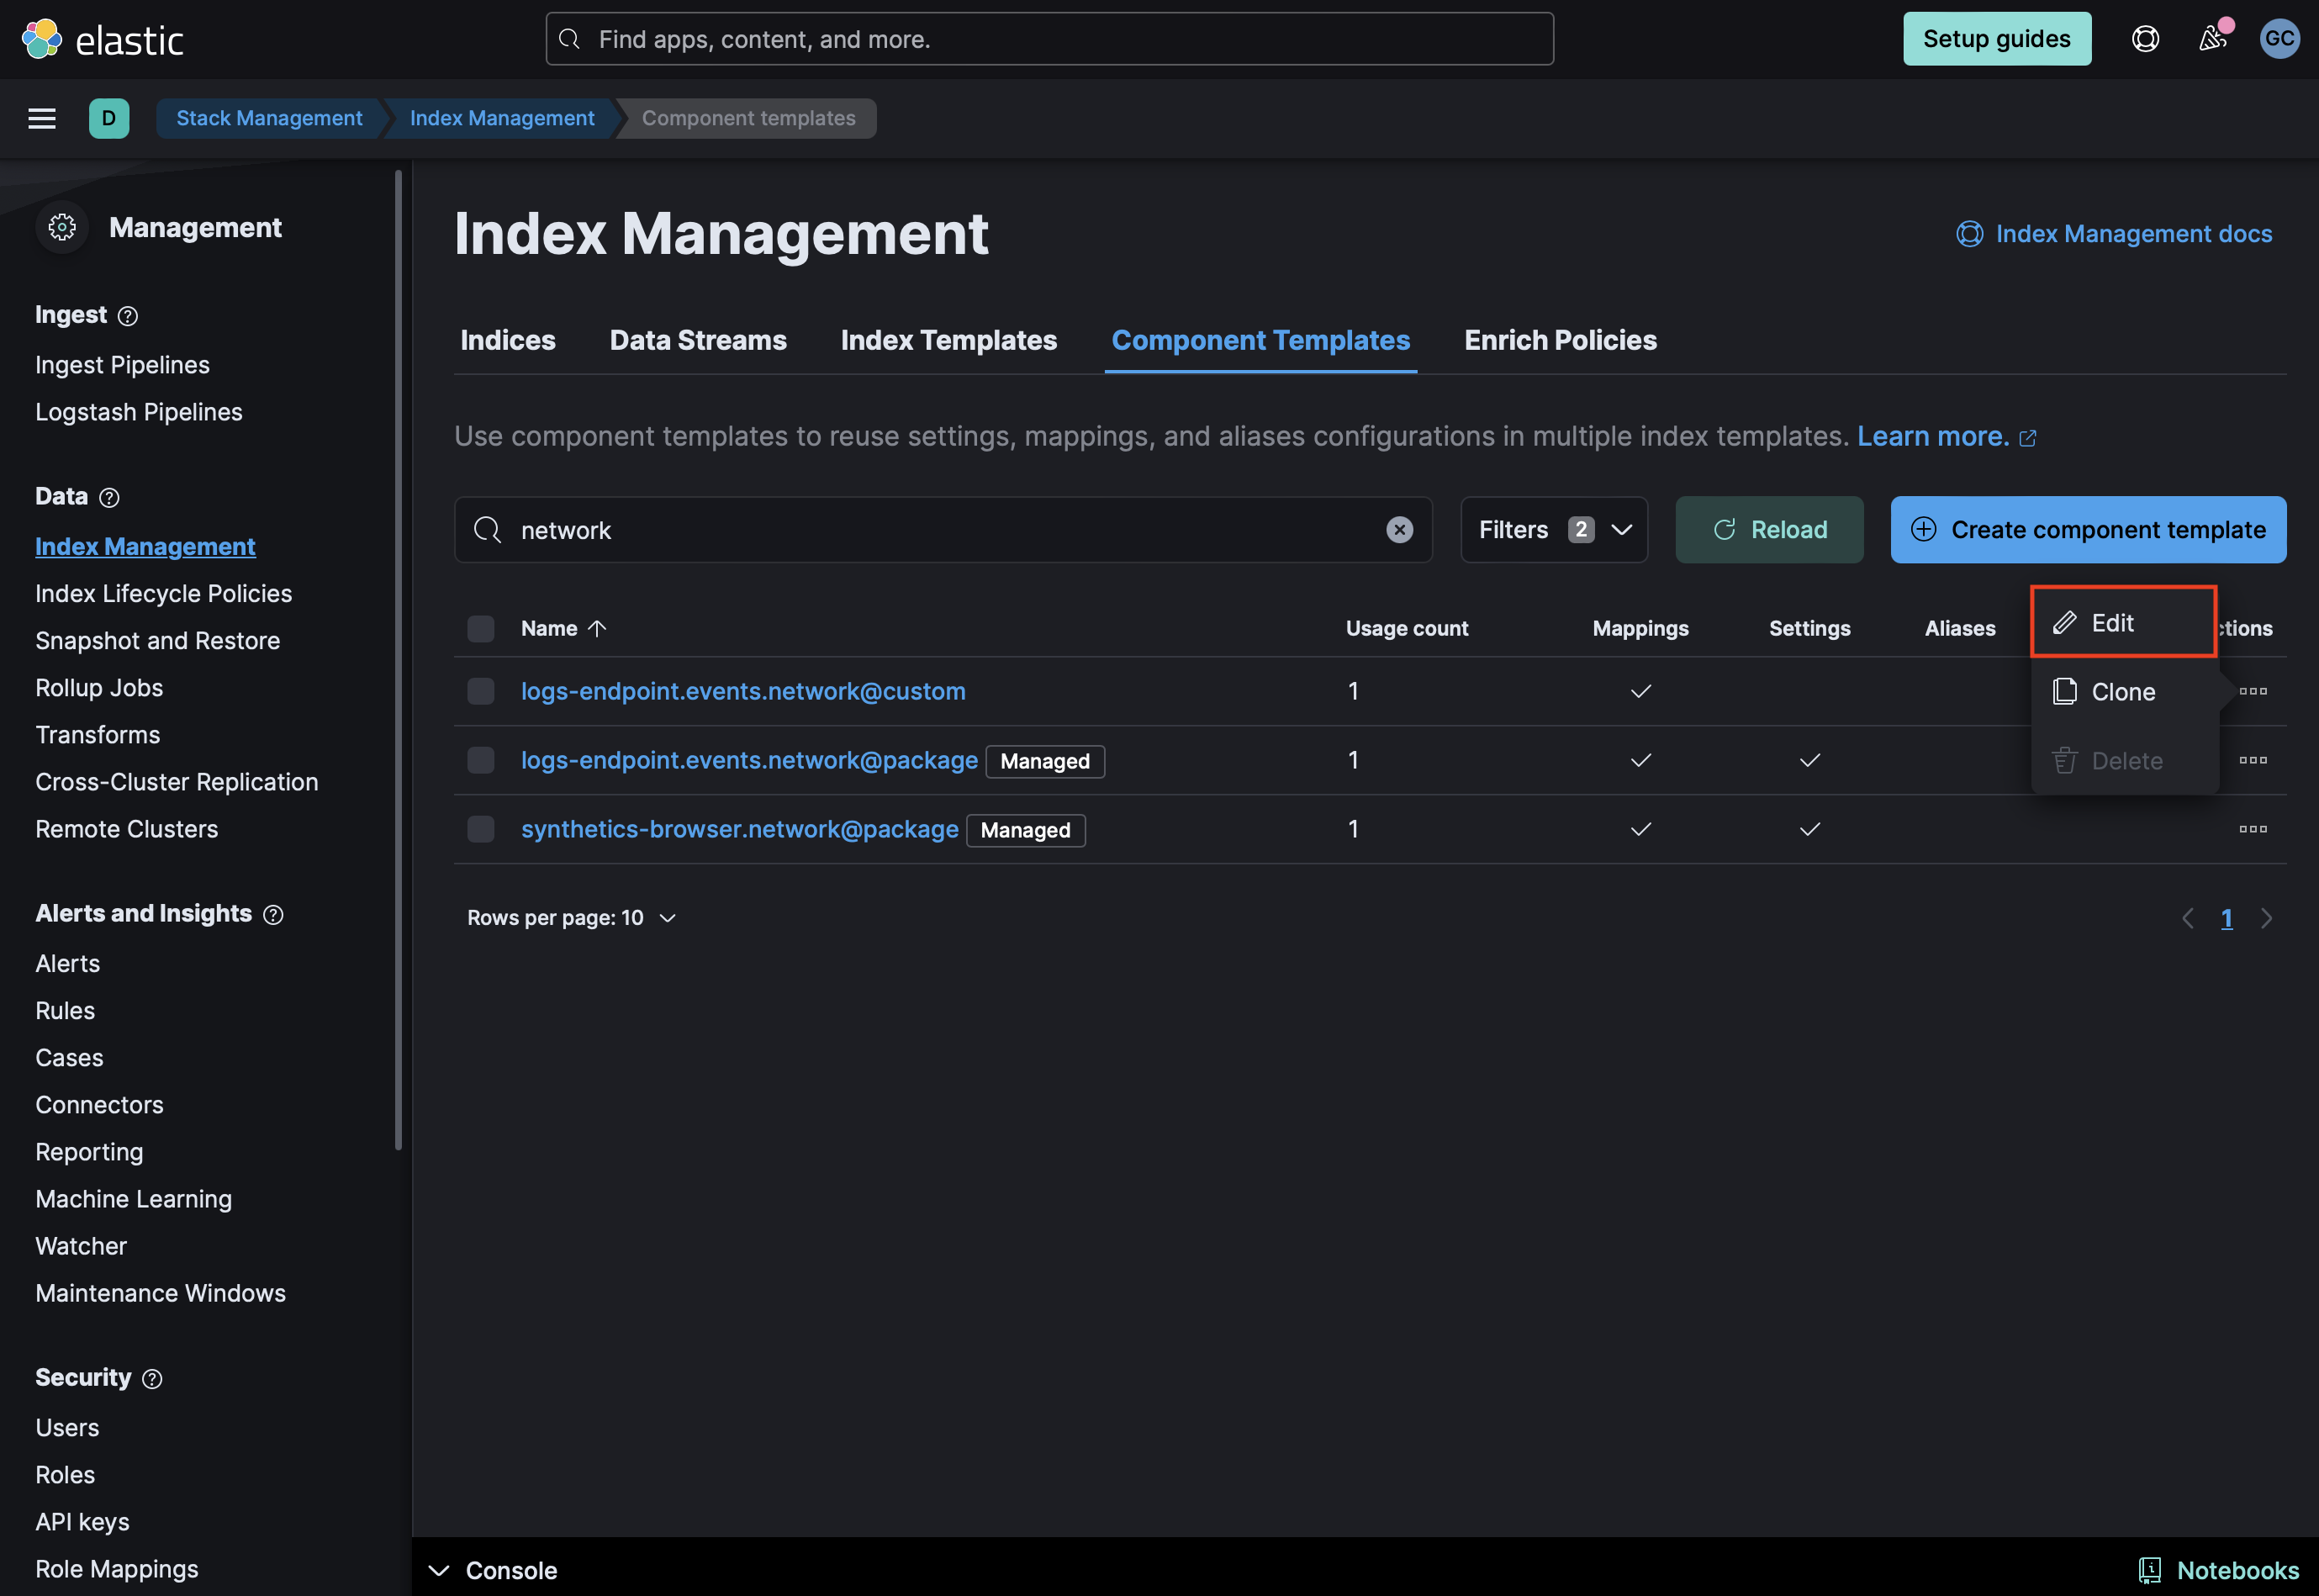
Task: Check logs-endpoint.events.network@custom row checkbox
Action: pyautogui.click(x=481, y=691)
